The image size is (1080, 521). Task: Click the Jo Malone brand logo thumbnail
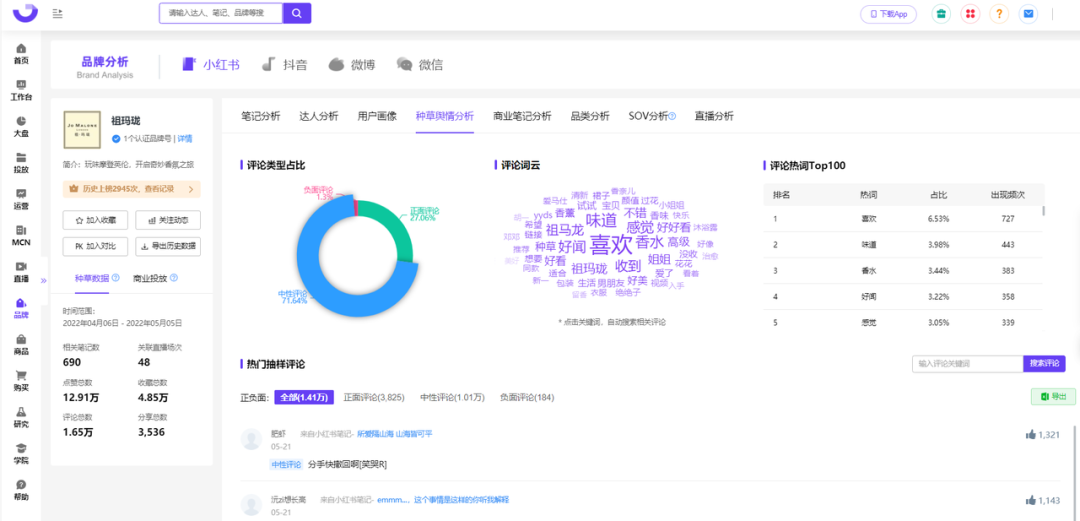pyautogui.click(x=82, y=130)
